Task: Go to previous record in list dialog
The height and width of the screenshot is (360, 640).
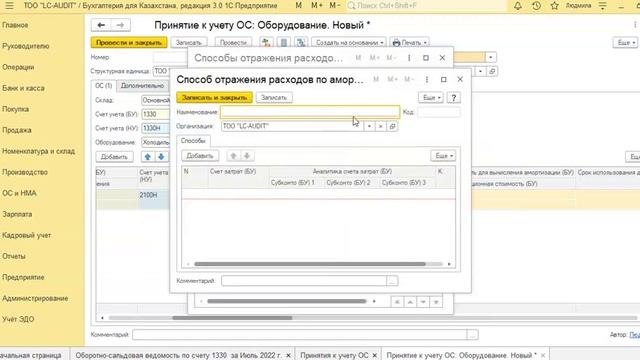Action: (x=410, y=302)
